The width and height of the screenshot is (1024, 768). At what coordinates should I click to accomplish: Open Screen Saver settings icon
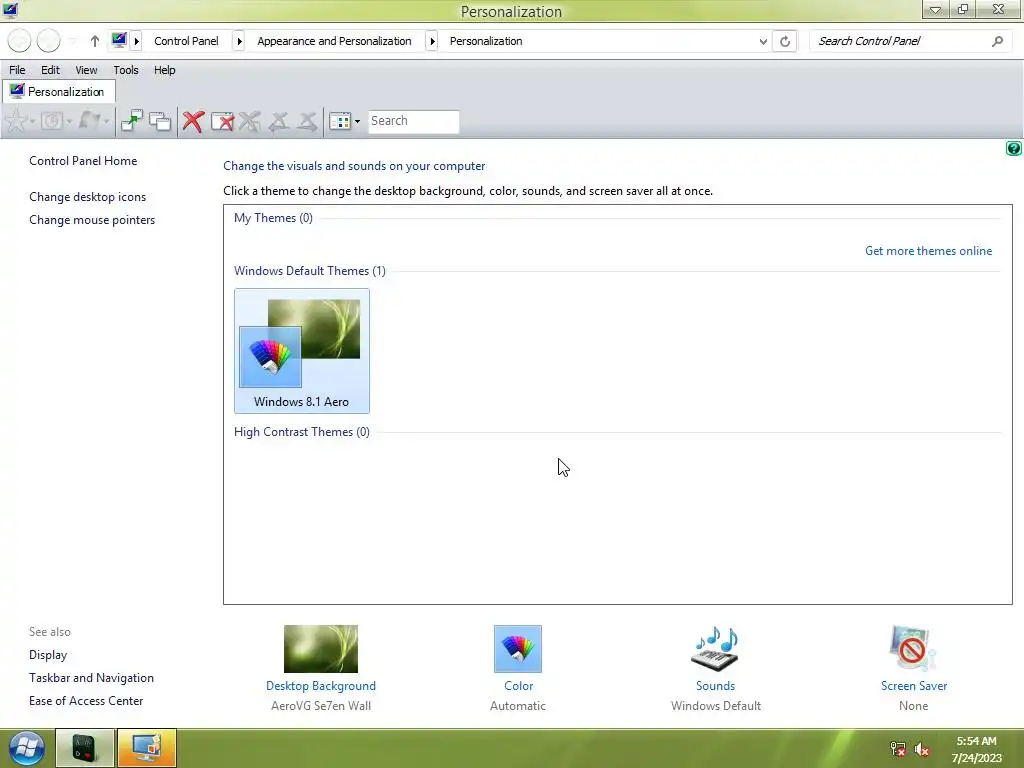pos(913,648)
